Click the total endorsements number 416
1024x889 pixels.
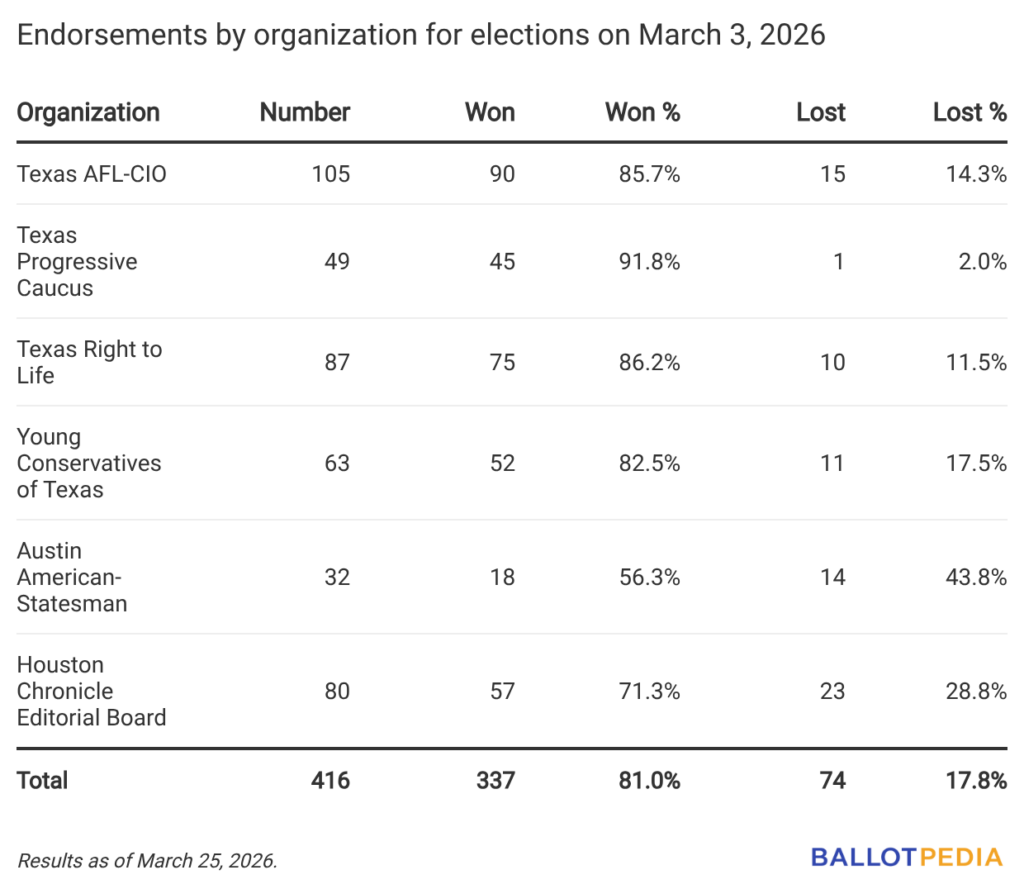[329, 780]
